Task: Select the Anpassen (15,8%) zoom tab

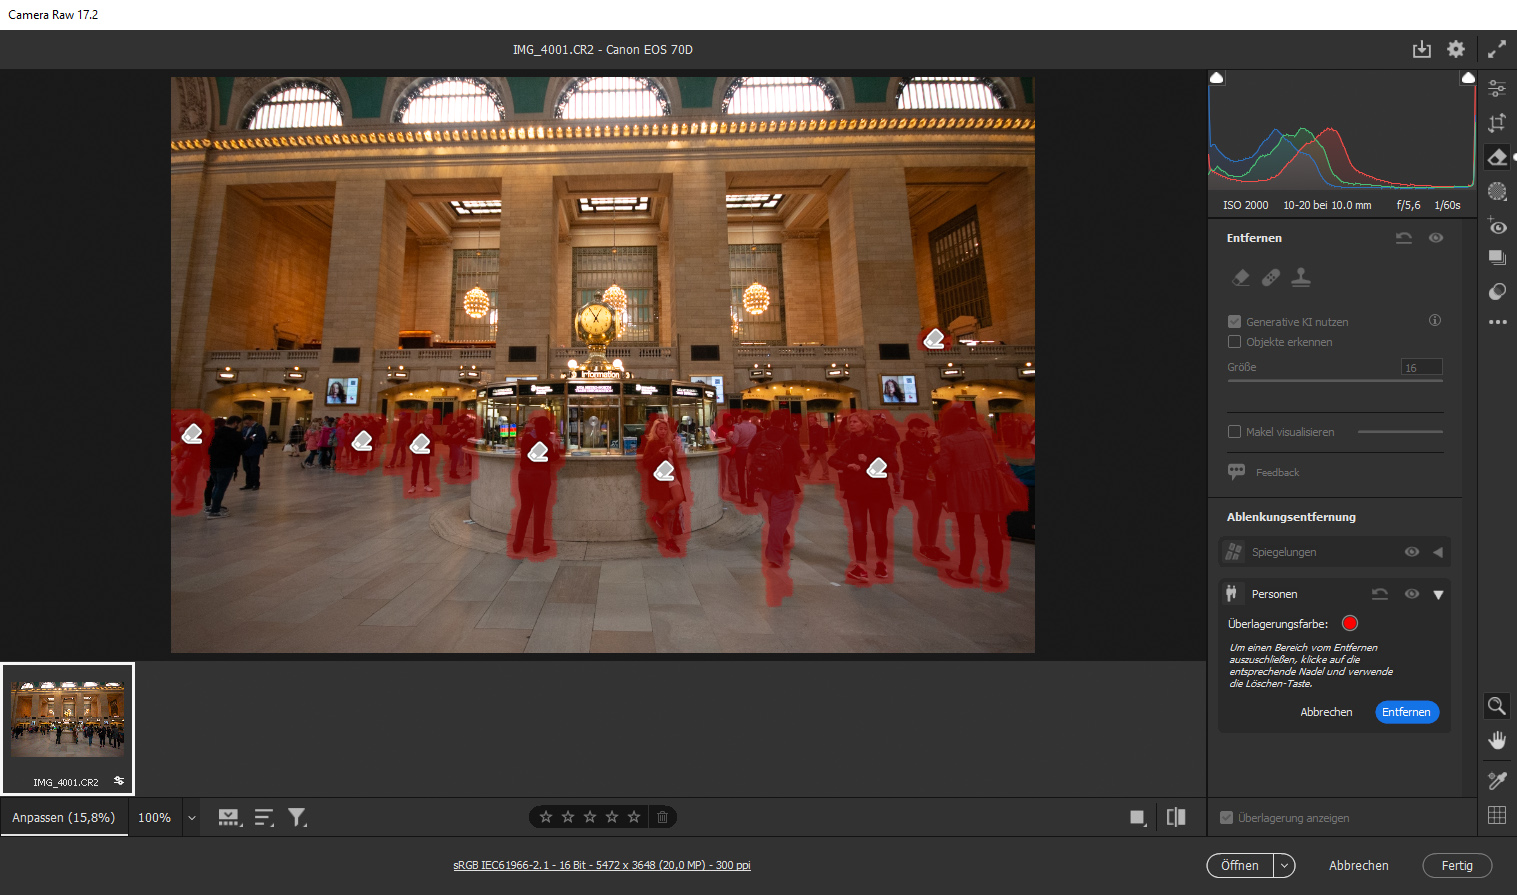Action: click(64, 817)
